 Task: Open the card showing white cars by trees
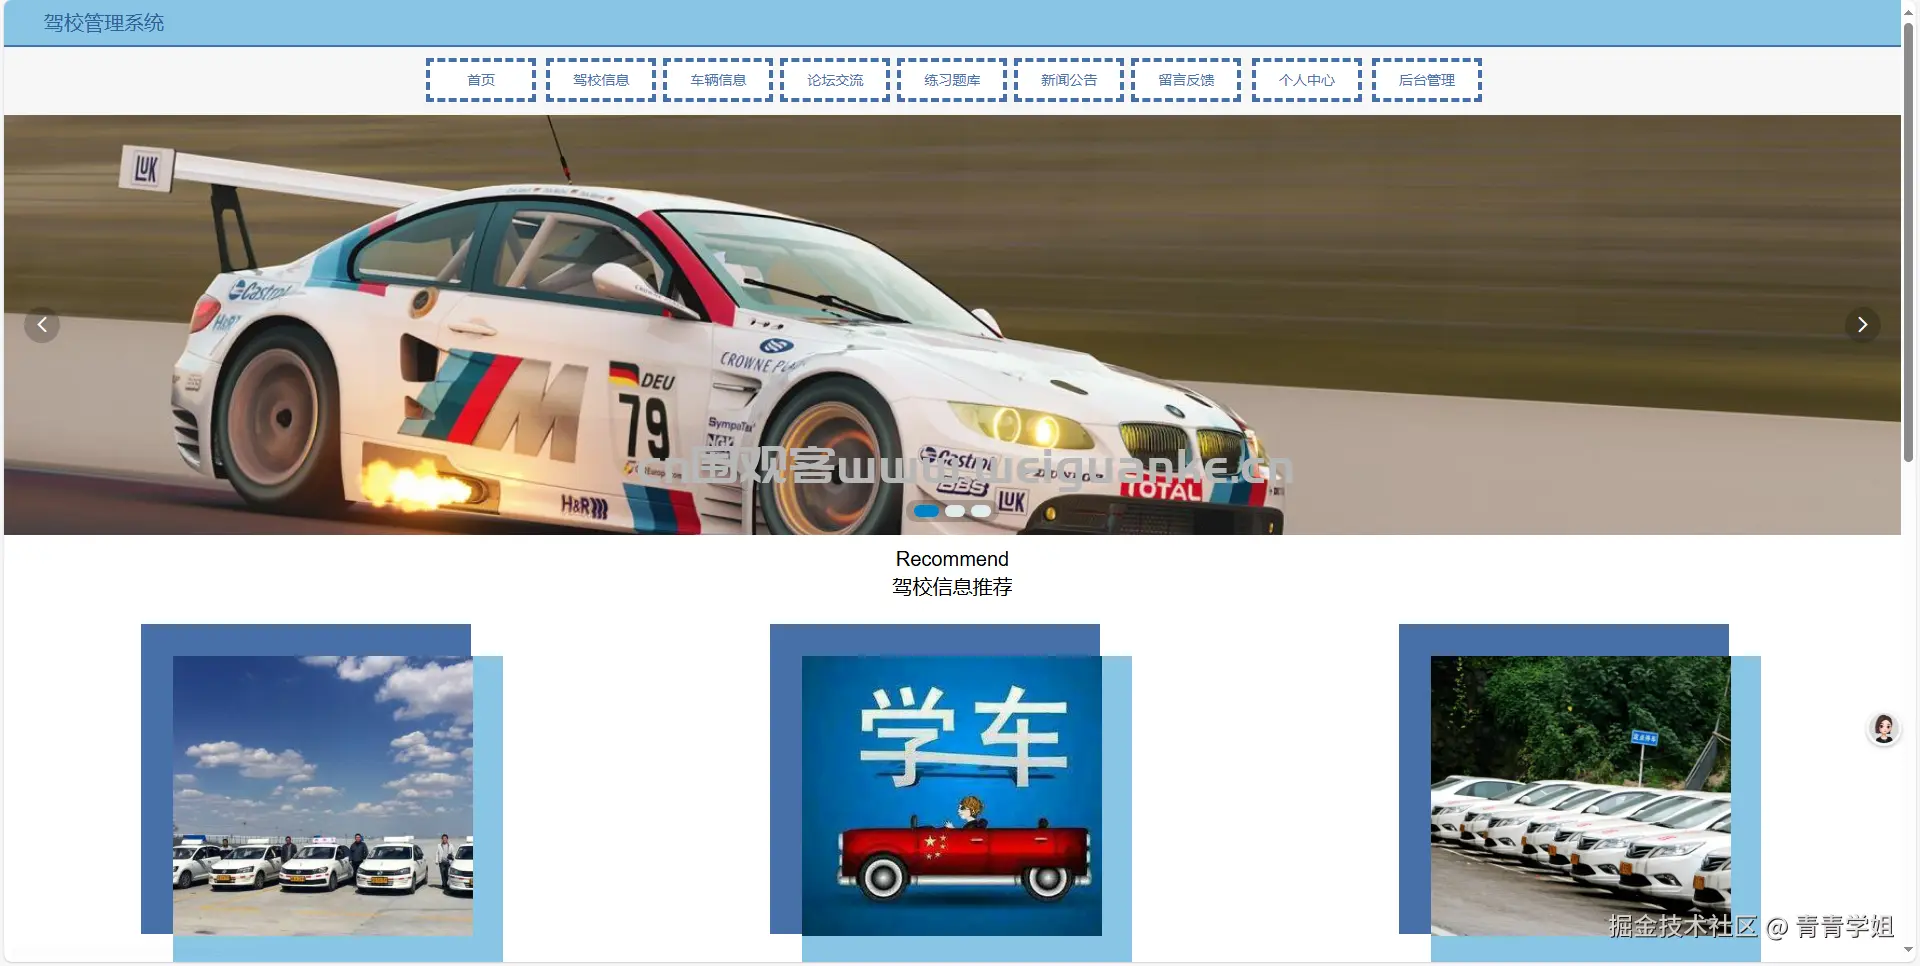coord(1581,796)
